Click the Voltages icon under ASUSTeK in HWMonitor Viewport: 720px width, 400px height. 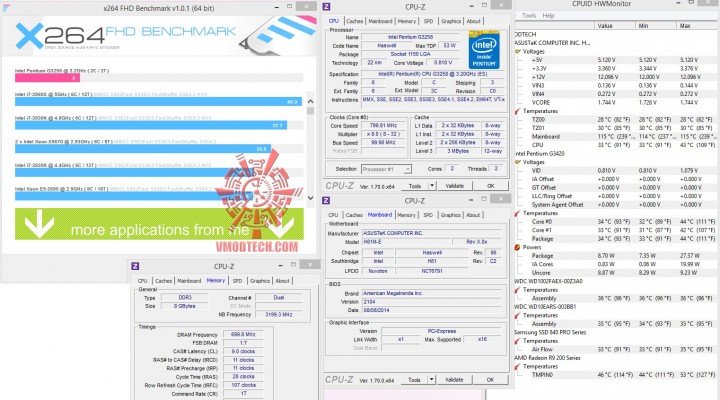(518, 51)
